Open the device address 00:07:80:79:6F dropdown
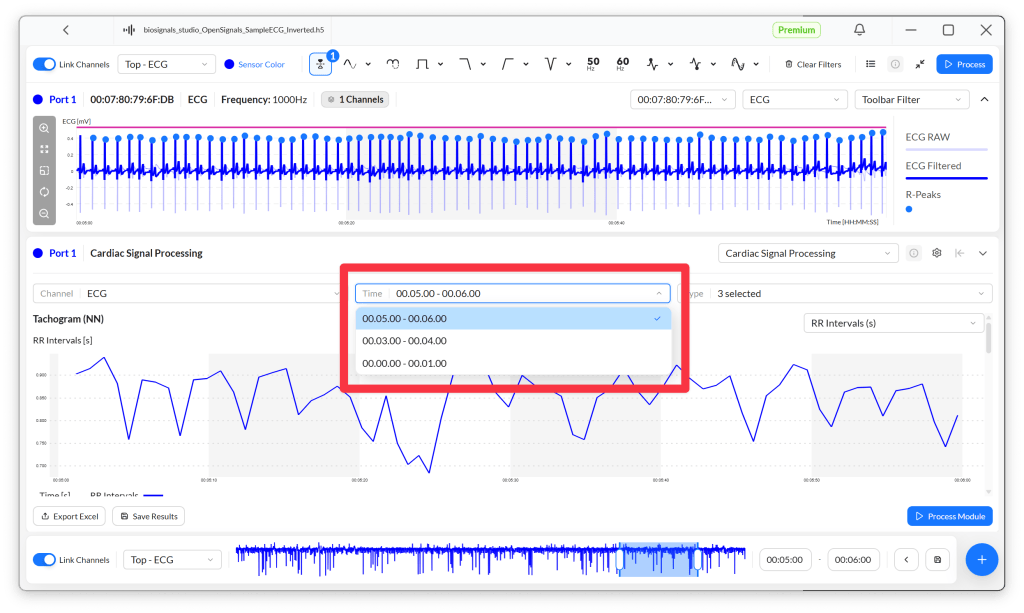The height and width of the screenshot is (613, 1024). [682, 99]
